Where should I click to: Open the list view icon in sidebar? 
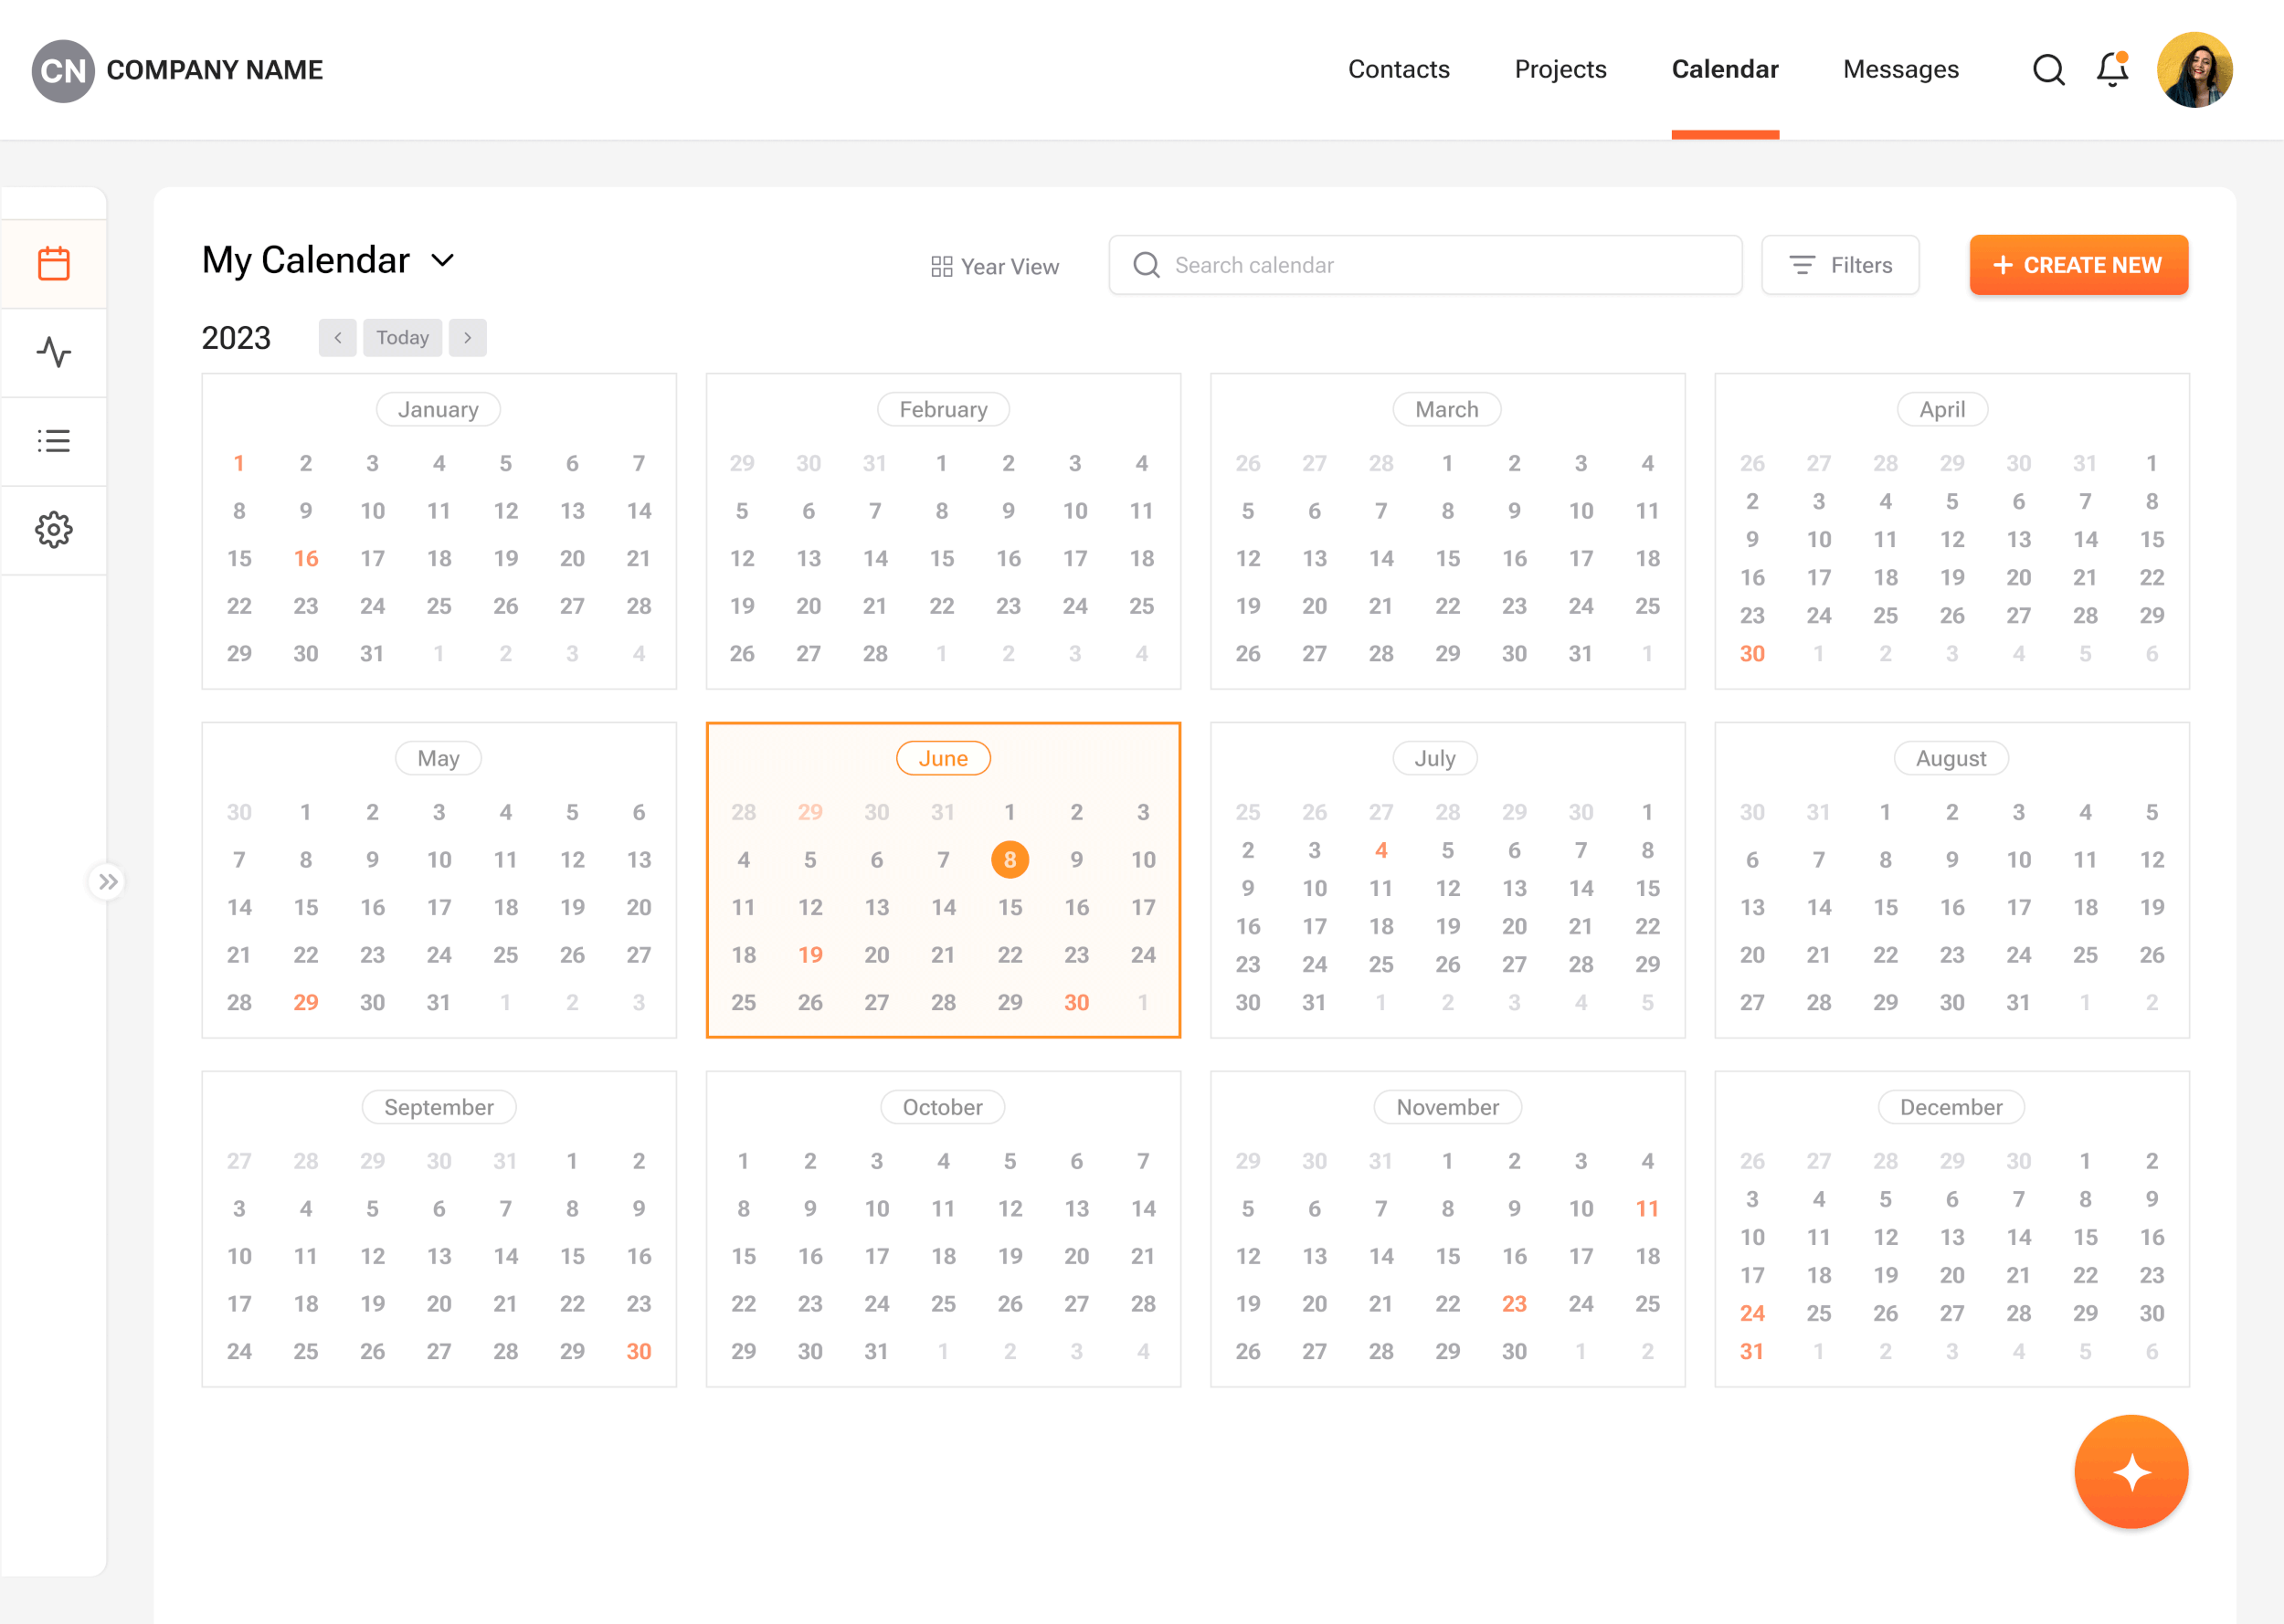54,441
